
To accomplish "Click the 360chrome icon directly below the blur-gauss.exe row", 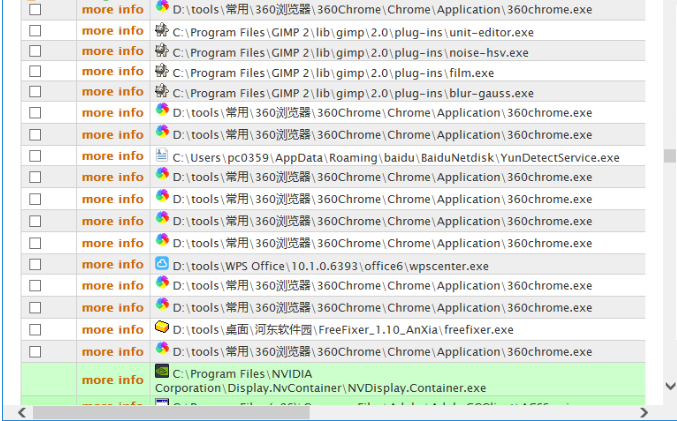I will coord(162,110).
